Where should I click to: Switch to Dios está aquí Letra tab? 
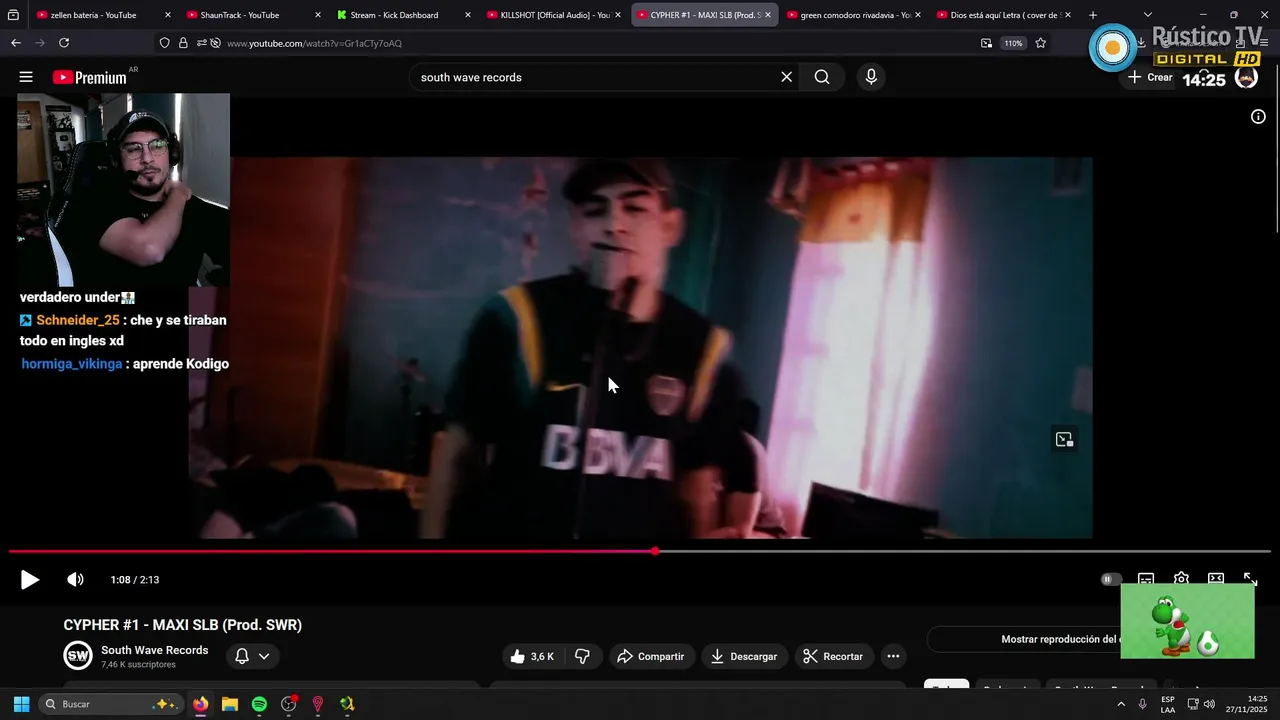1005,15
